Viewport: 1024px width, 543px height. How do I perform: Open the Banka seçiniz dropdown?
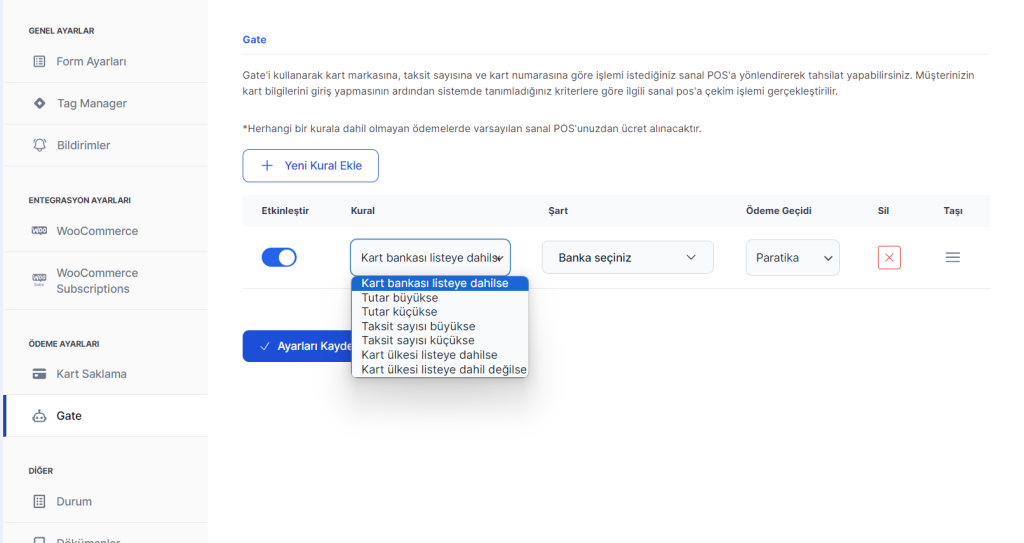coord(627,257)
